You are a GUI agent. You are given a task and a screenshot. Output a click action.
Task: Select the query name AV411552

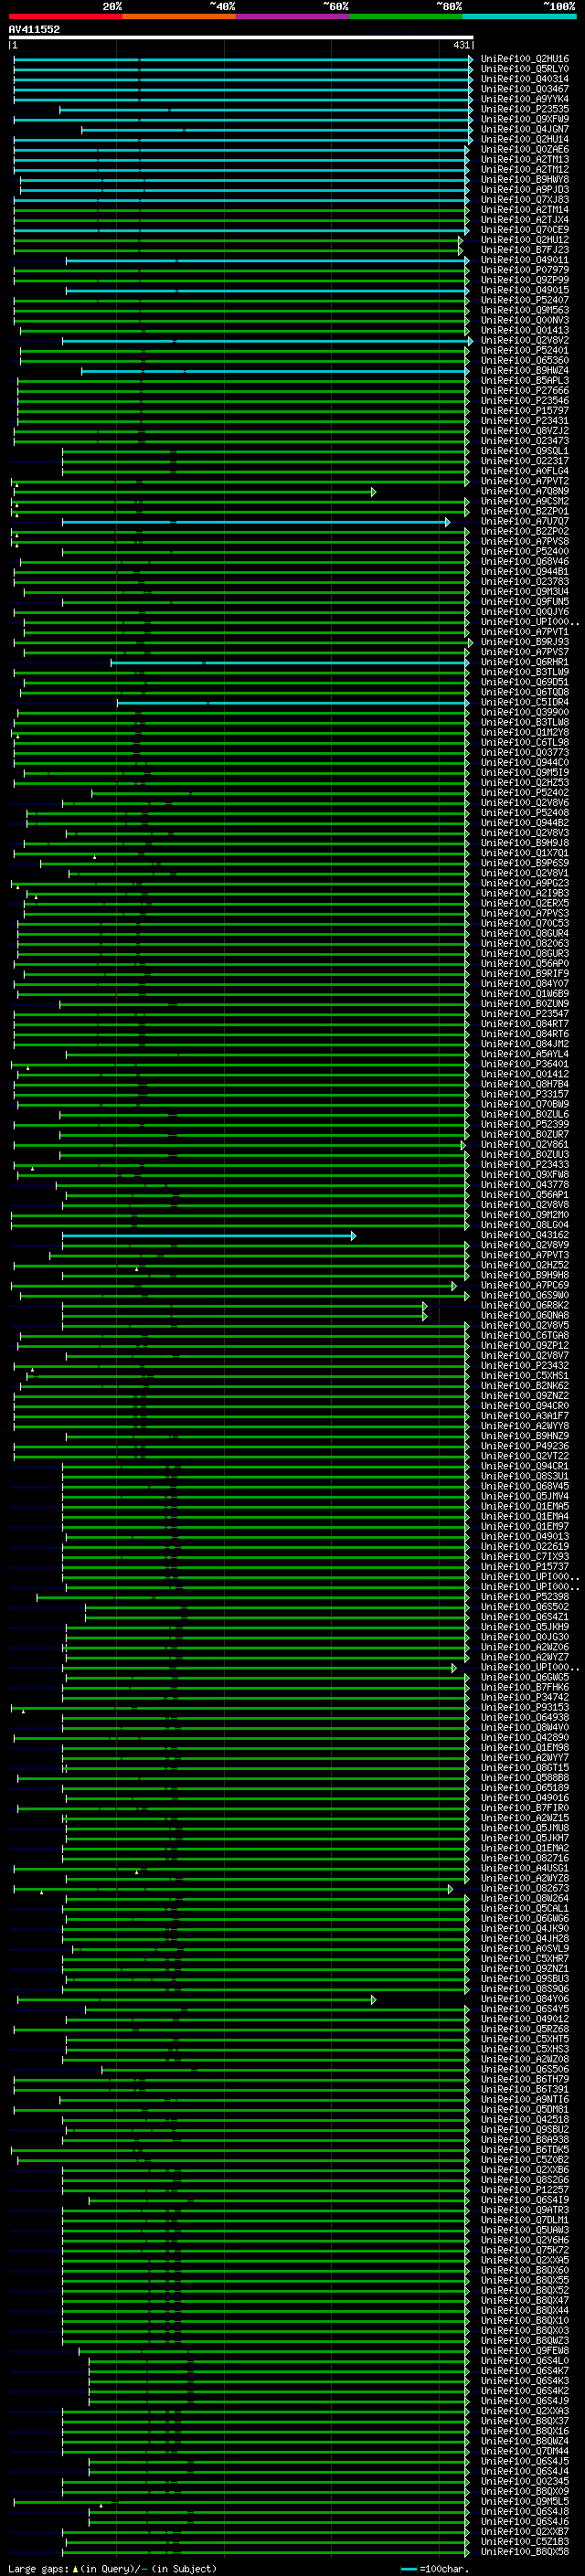pos(34,30)
